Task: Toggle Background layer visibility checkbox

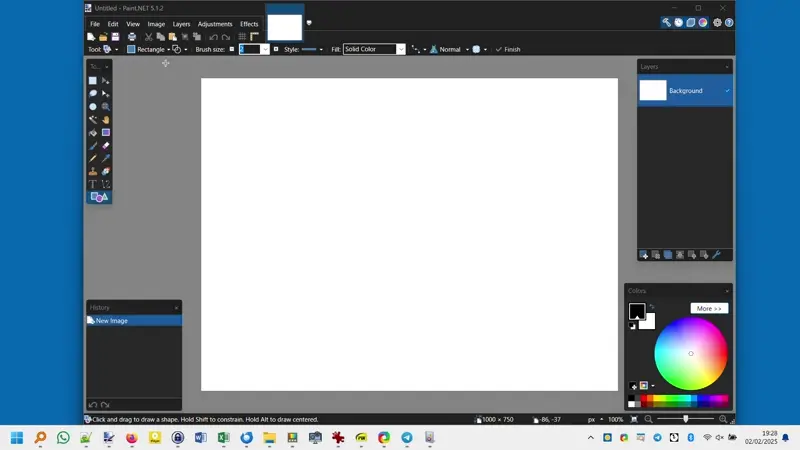Action: 728,91
